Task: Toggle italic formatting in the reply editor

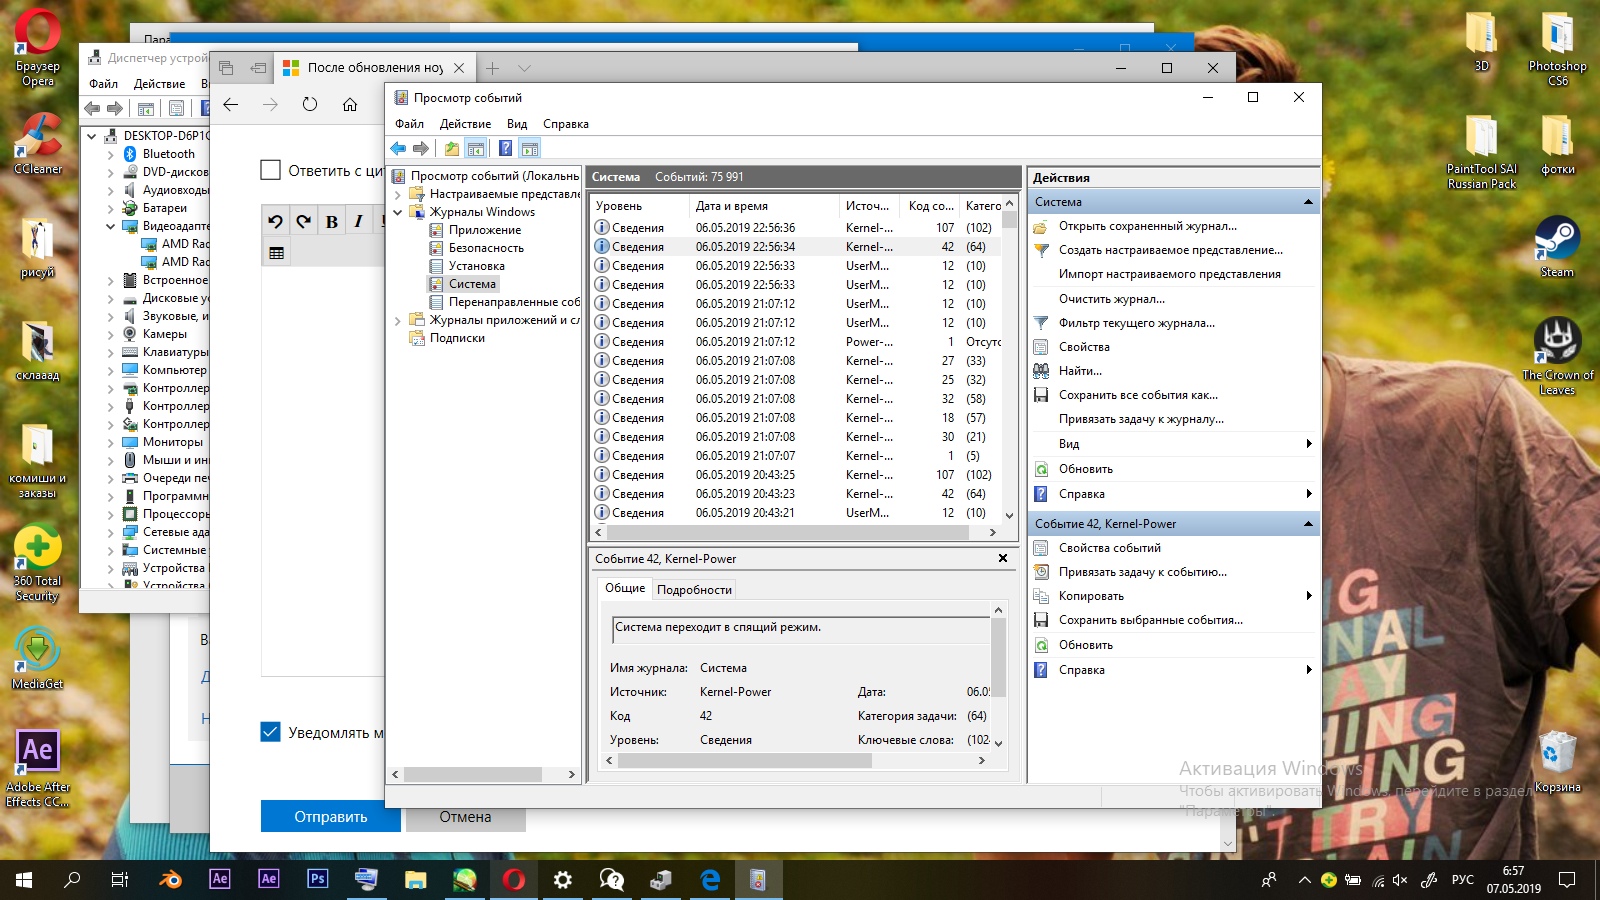Action: pyautogui.click(x=358, y=222)
